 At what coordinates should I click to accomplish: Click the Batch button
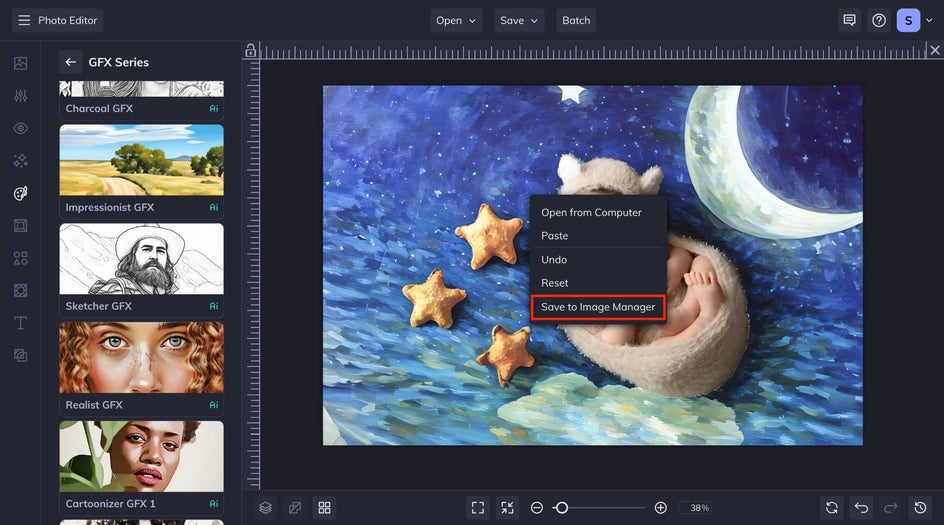[x=576, y=20]
